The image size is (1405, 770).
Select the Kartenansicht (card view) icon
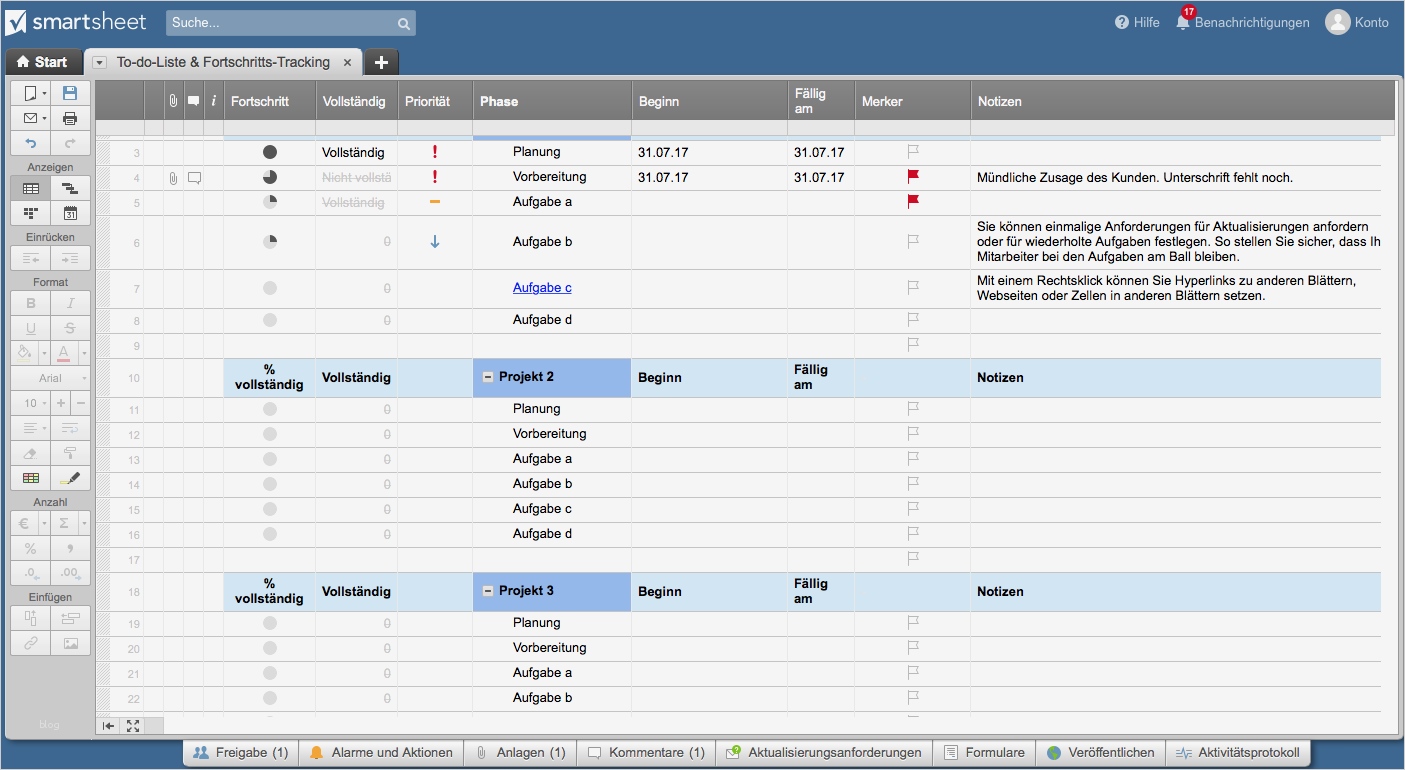pyautogui.click(x=30, y=212)
